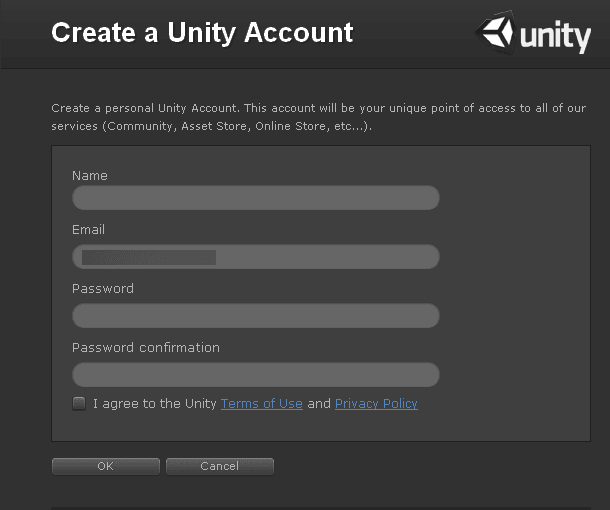The width and height of the screenshot is (610, 510).
Task: Click into the Password input field
Action: (255, 316)
